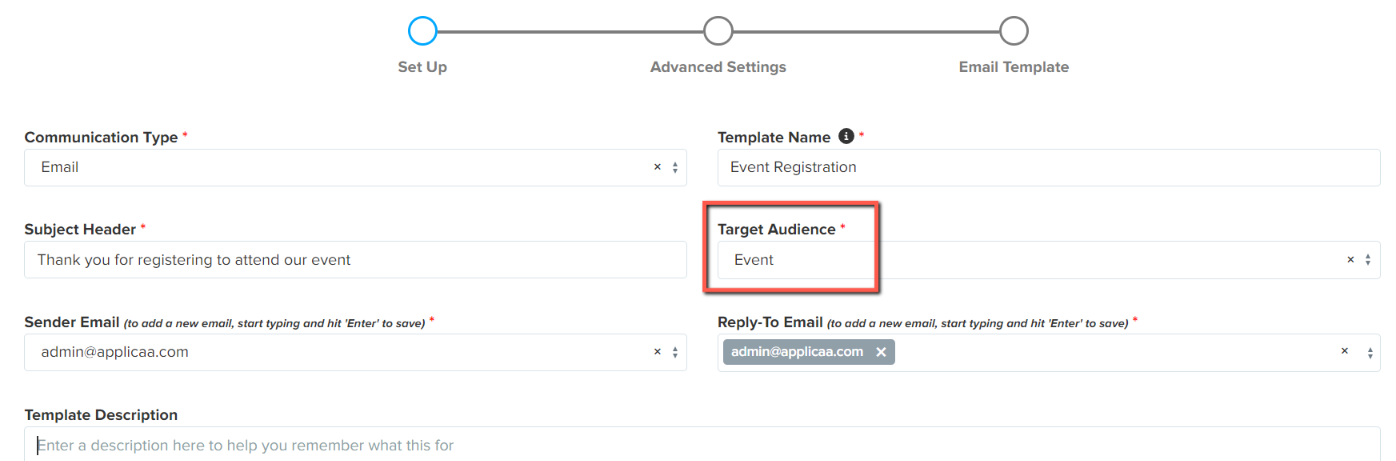Viewport: 1396px width, 461px height.
Task: Expand the Reply-To Email dropdown arrows
Action: pos(1369,352)
